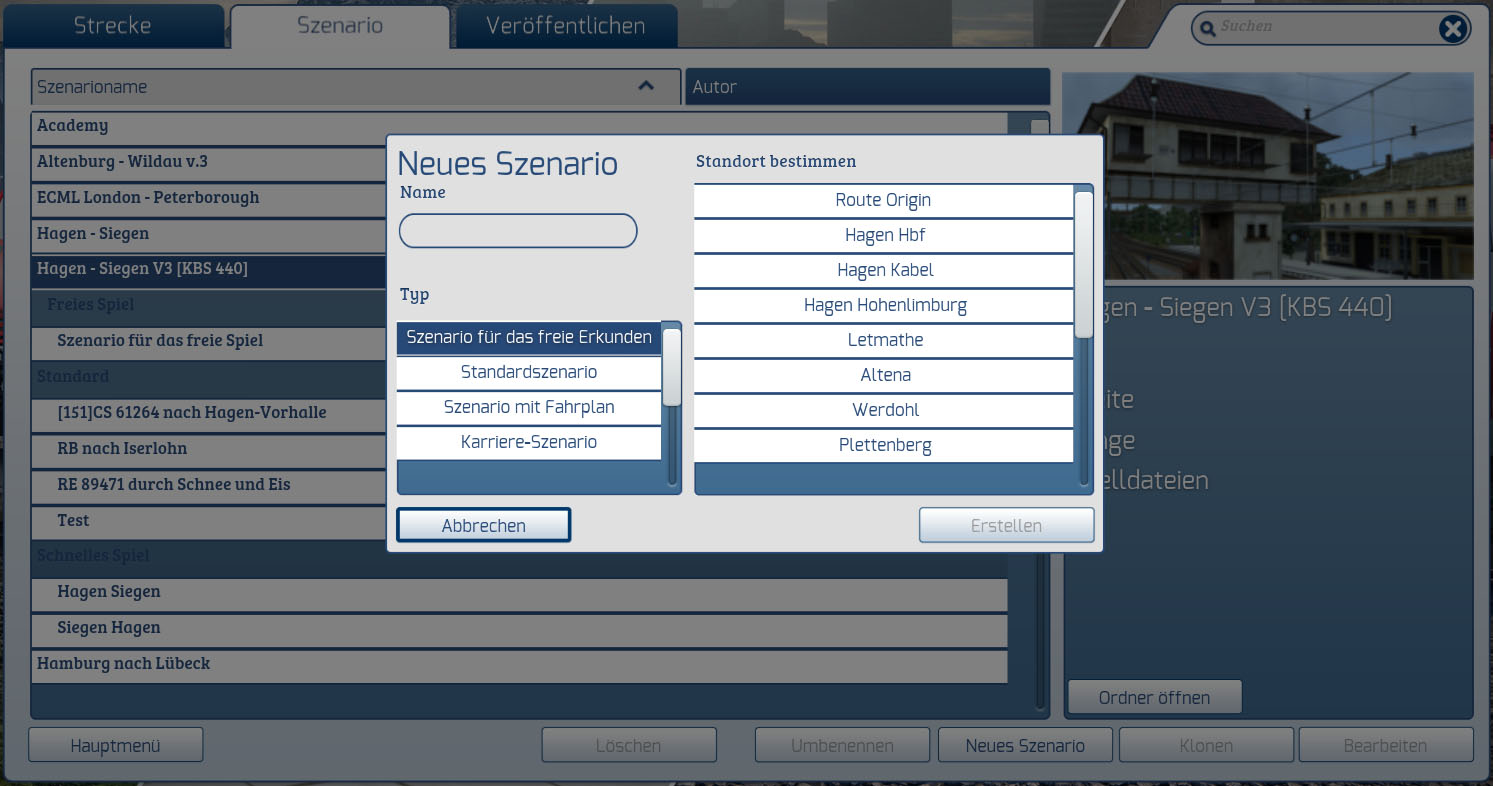This screenshot has width=1493, height=786.
Task: Switch to the Strecke tab
Action: tap(112, 26)
